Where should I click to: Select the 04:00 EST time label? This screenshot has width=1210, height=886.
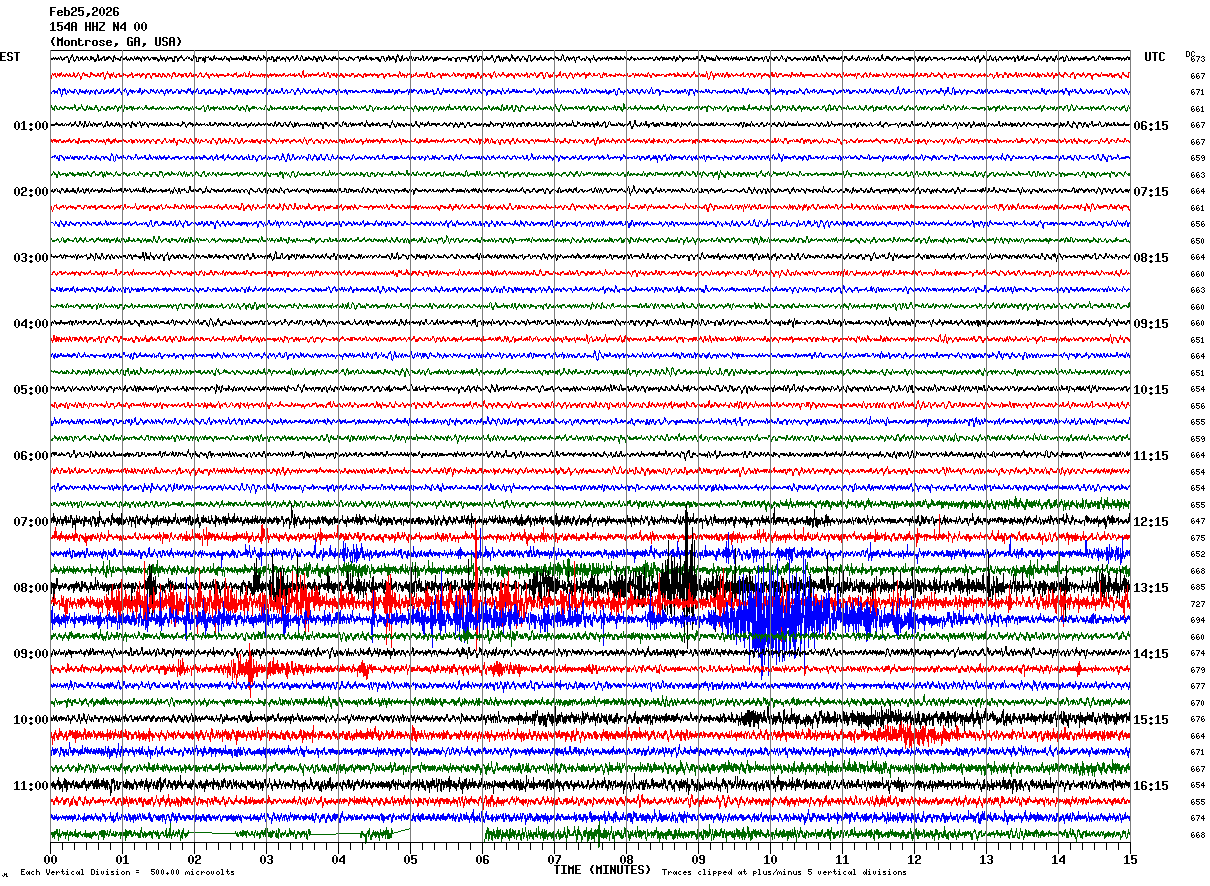(x=30, y=324)
